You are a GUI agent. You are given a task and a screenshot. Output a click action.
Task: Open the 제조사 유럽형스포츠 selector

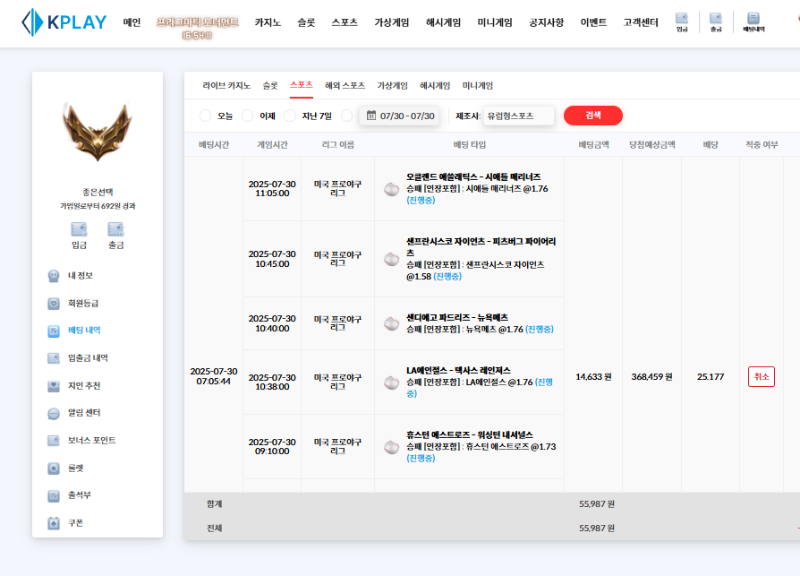[518, 116]
